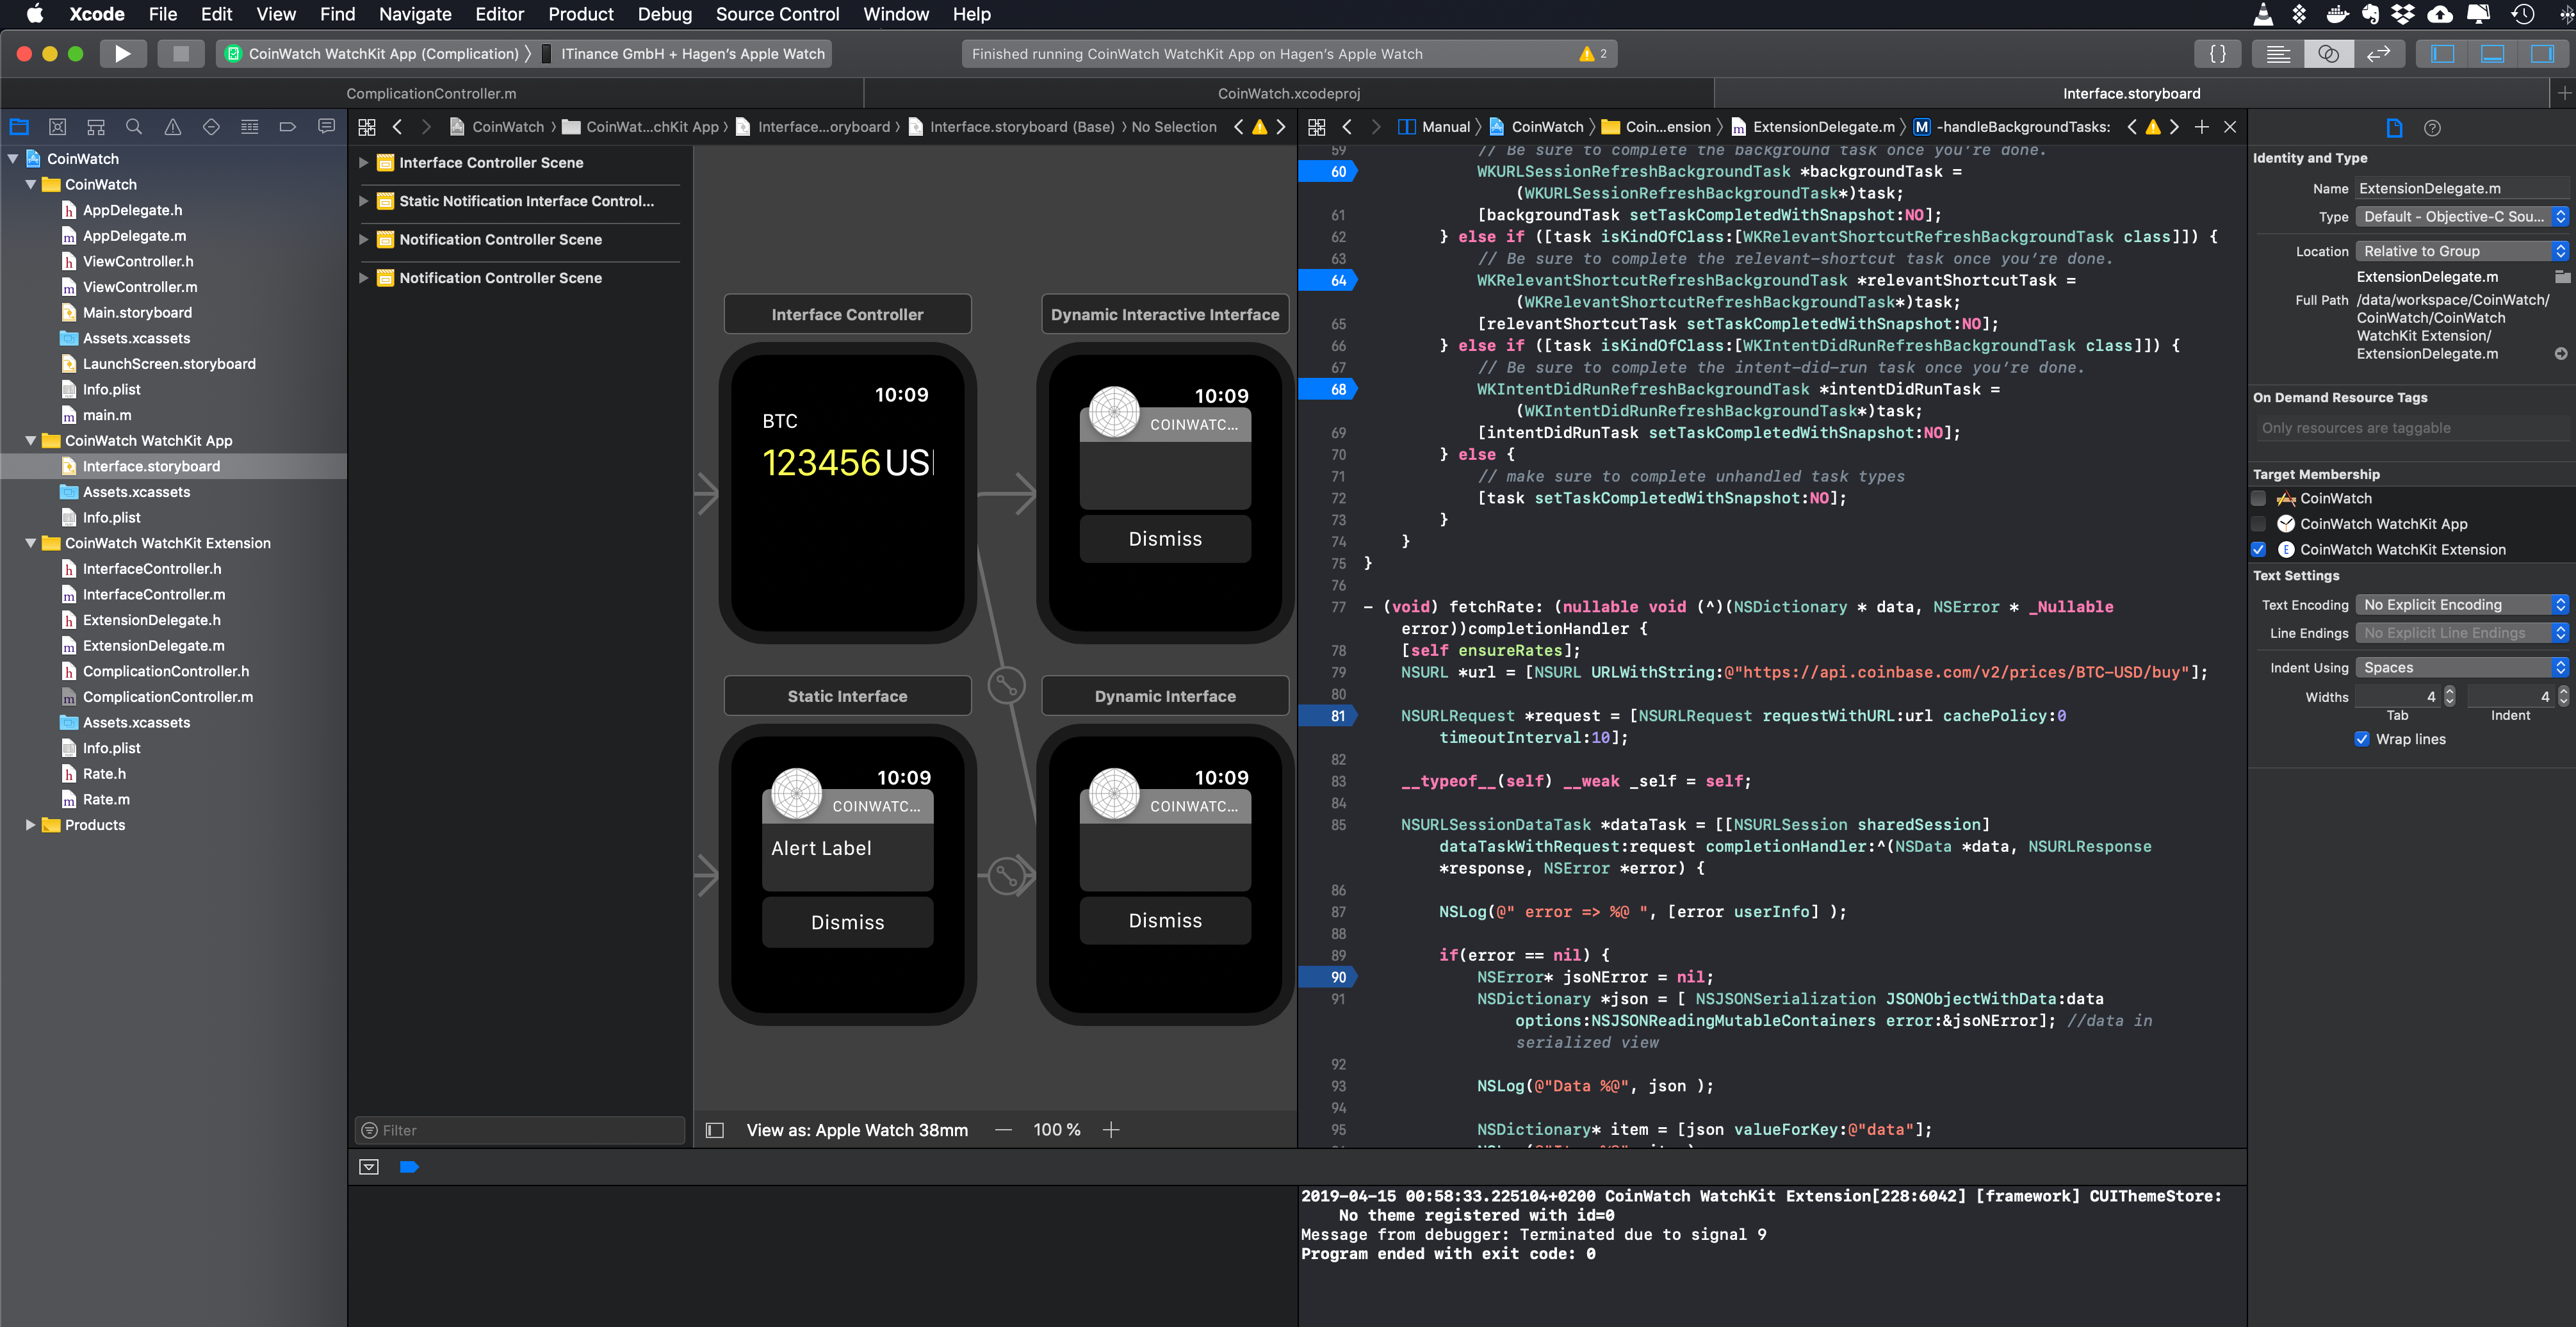The width and height of the screenshot is (2576, 1327).
Task: Open the Breakpoint navigator
Action: (288, 127)
